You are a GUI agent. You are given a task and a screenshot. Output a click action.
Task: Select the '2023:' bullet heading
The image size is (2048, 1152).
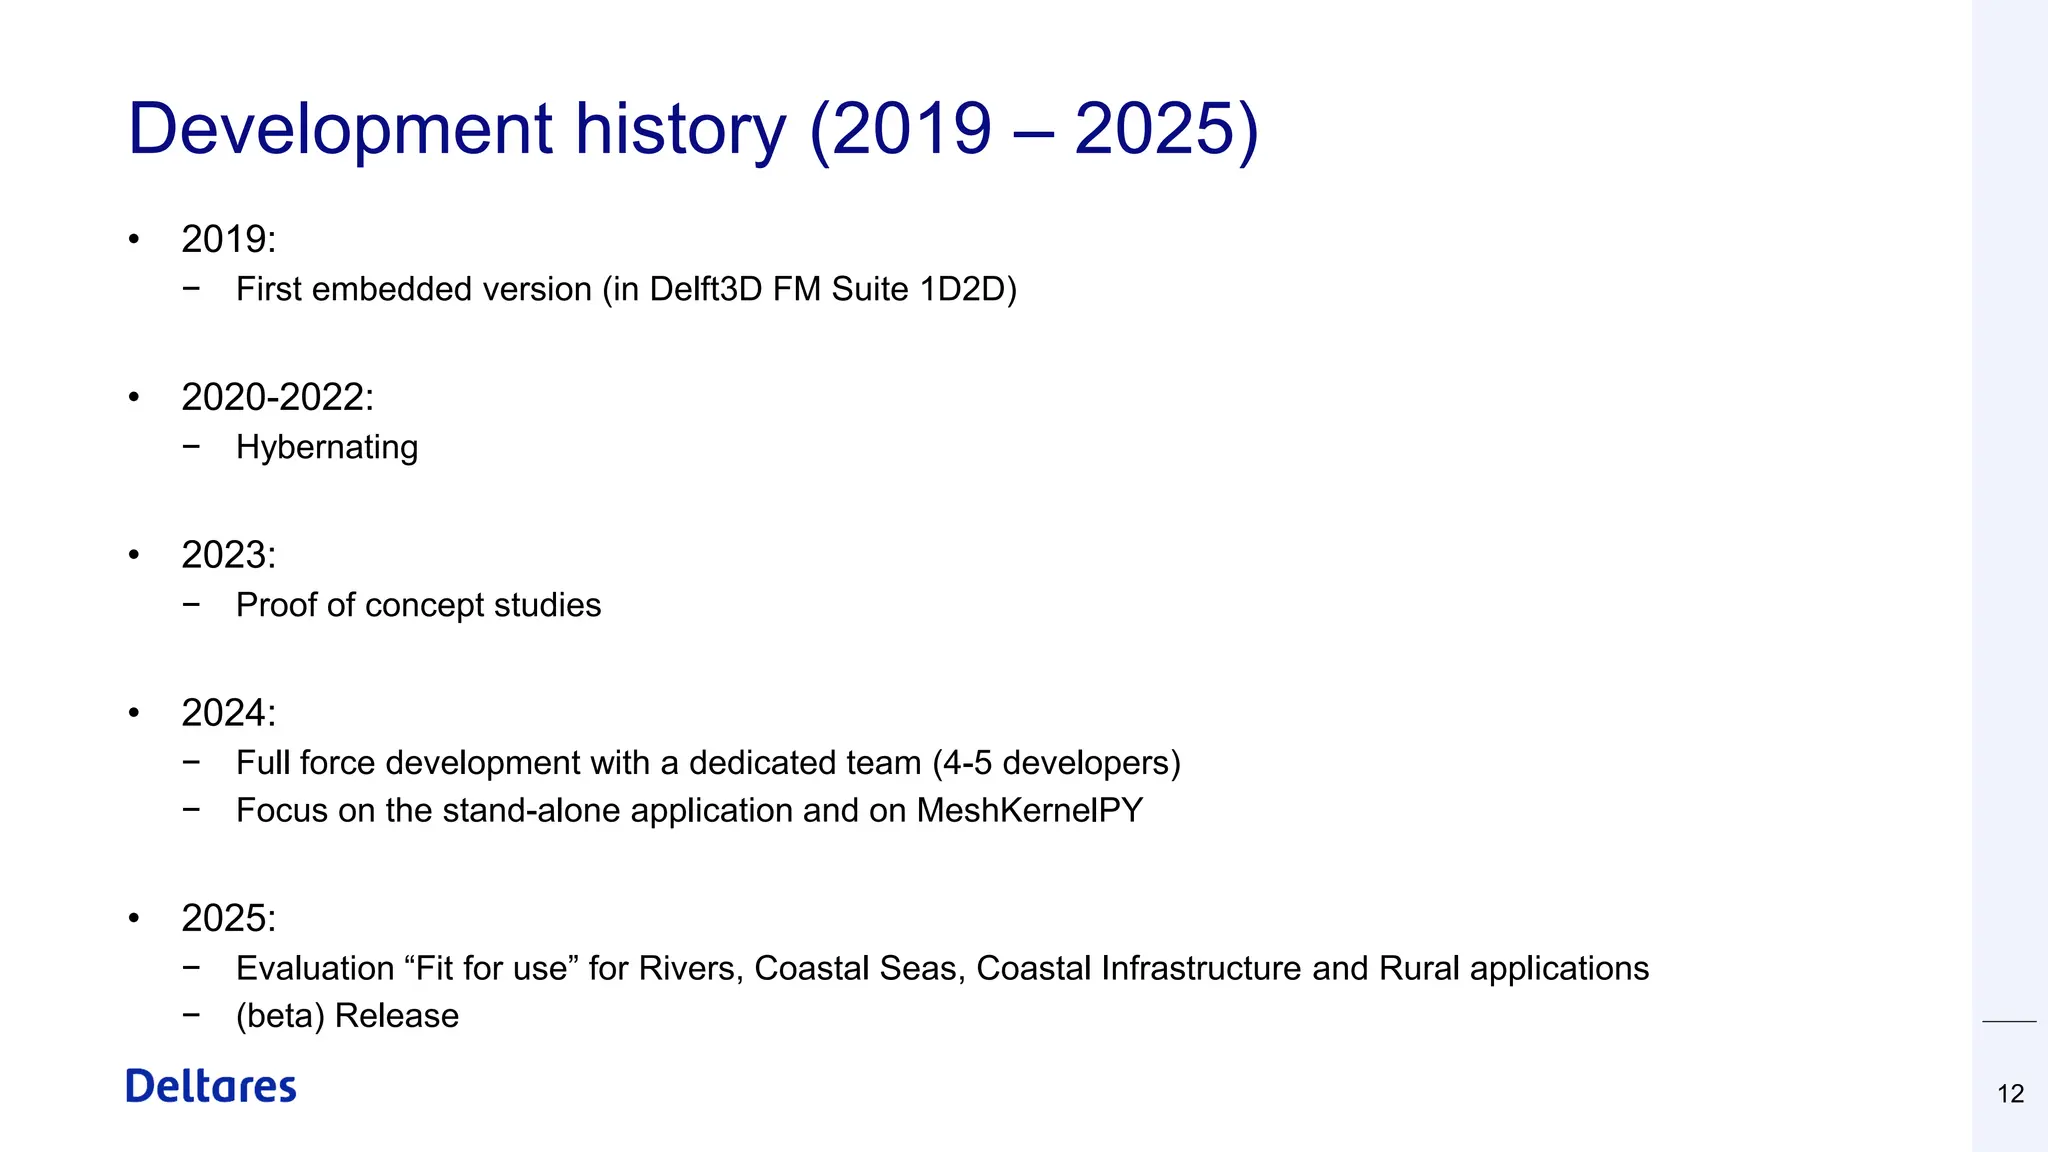pos(229,555)
